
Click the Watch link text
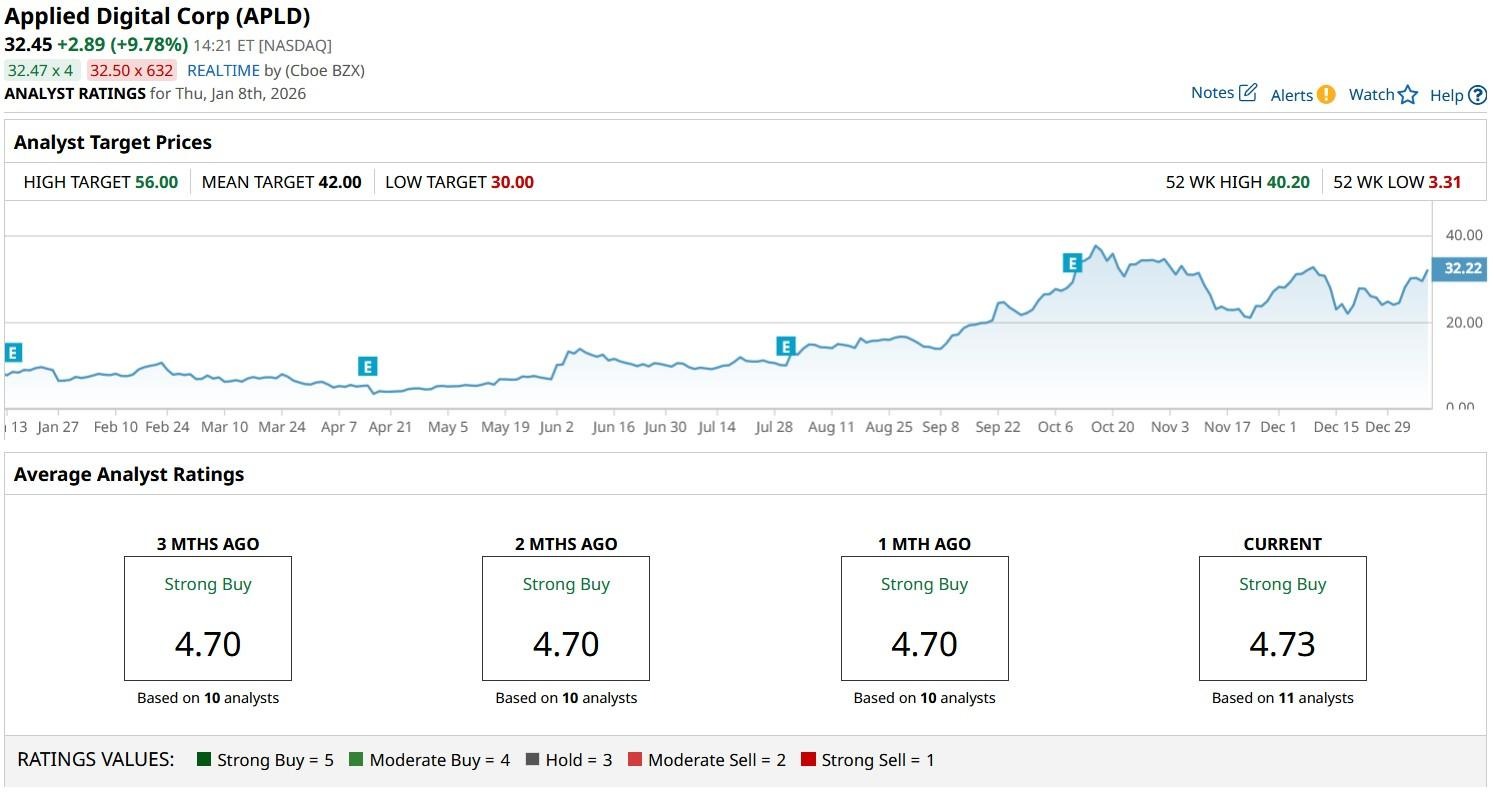tap(1371, 94)
